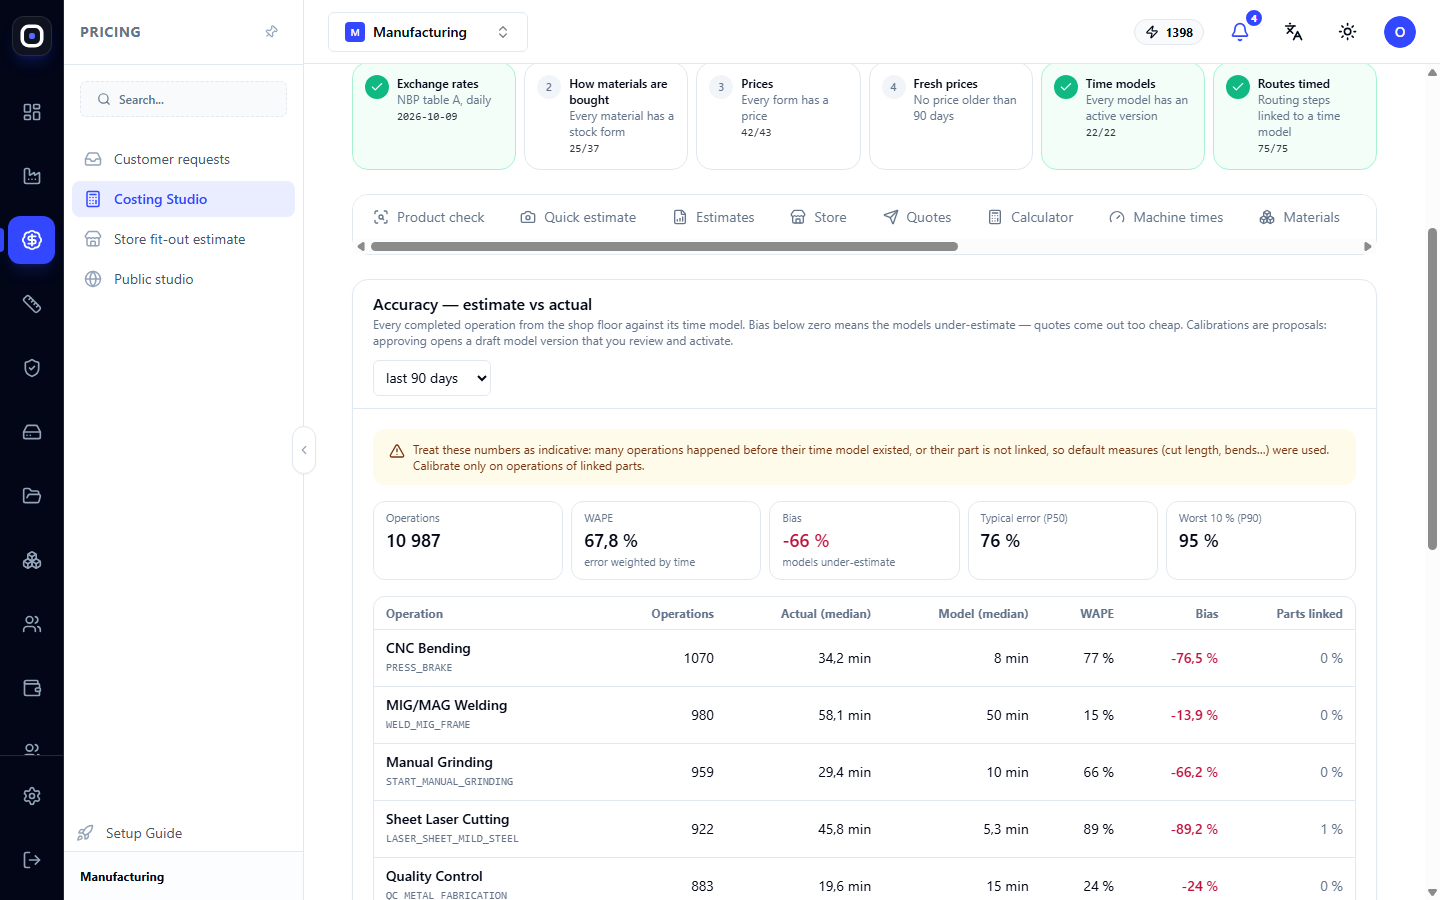Open the last 90 days dropdown
Screen dimensions: 1440x900
click(432, 378)
